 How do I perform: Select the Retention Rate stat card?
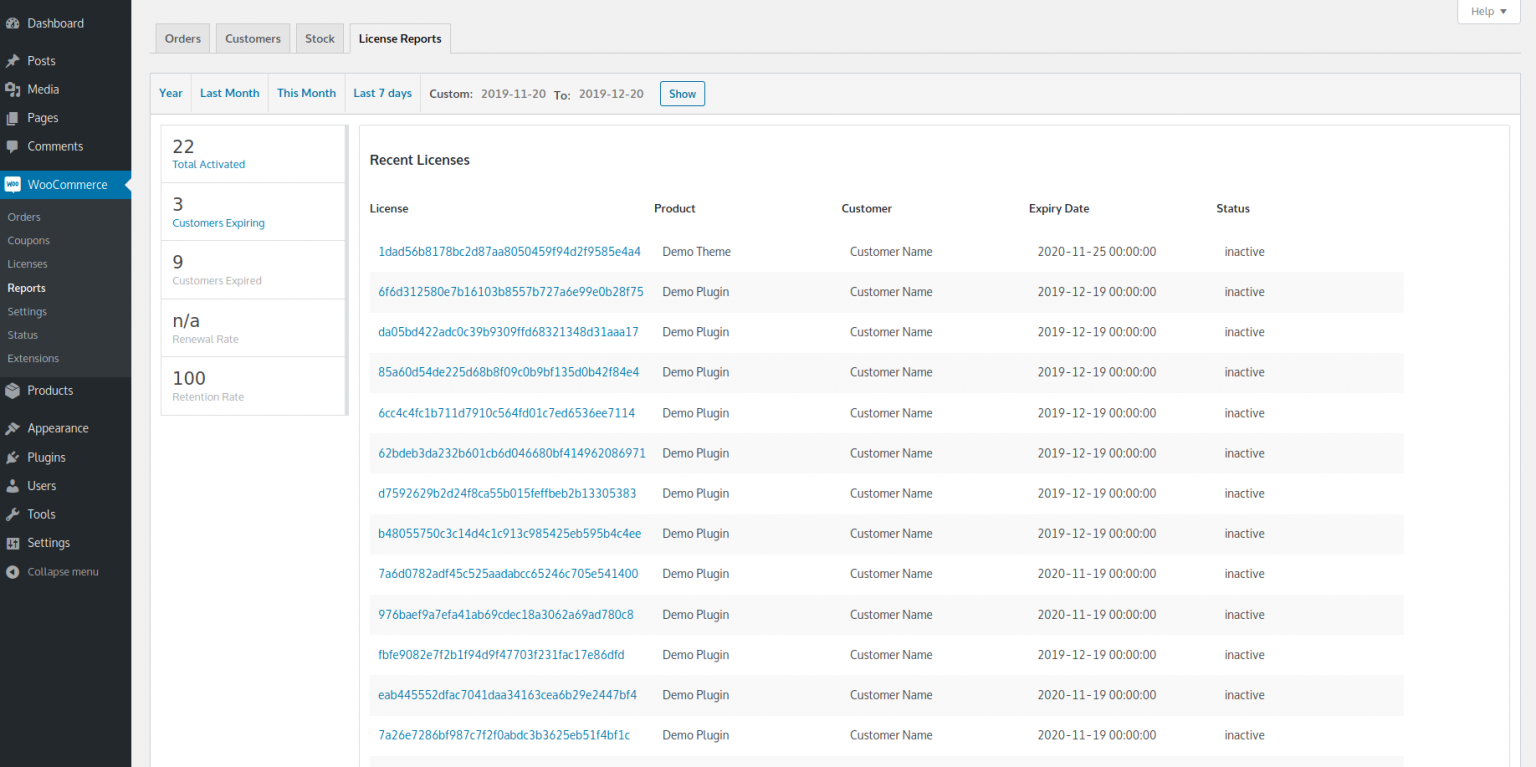253,386
